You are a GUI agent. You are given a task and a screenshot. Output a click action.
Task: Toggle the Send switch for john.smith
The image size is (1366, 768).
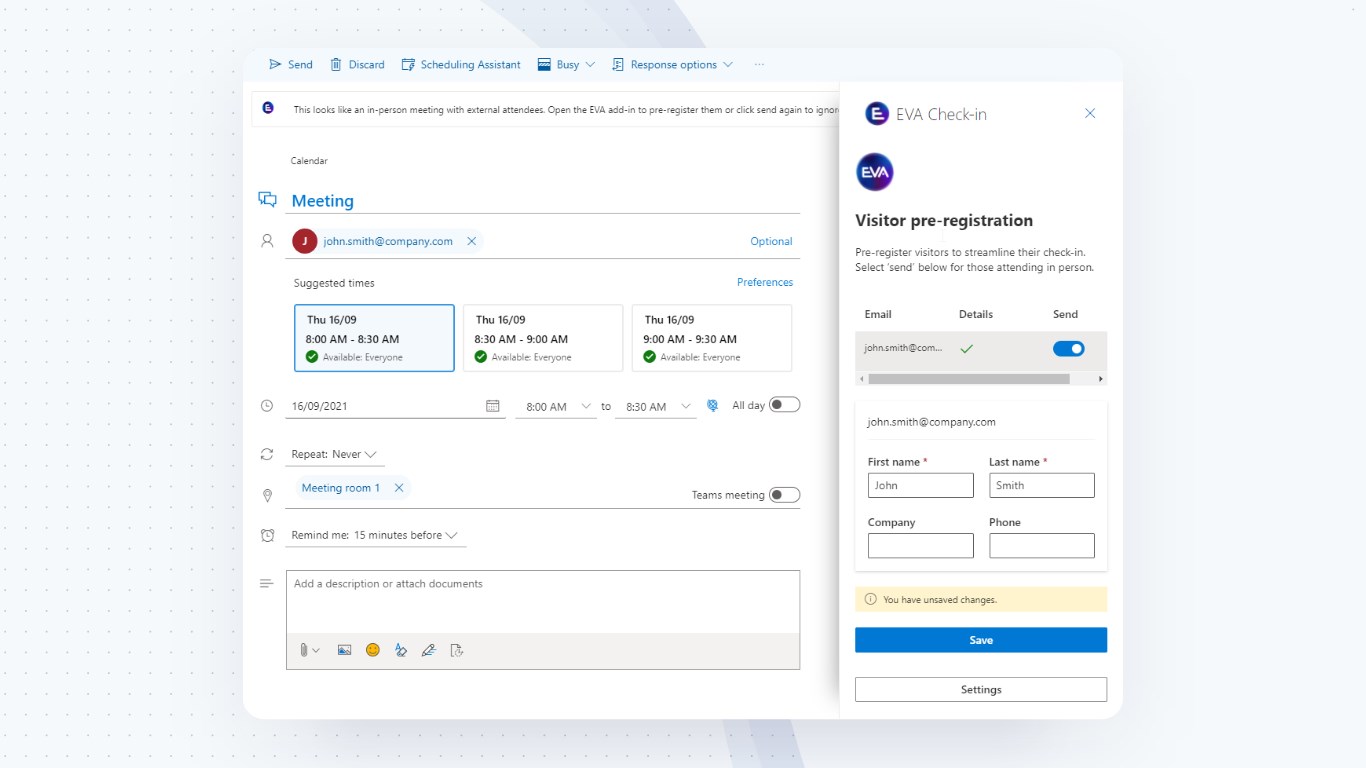click(x=1069, y=349)
